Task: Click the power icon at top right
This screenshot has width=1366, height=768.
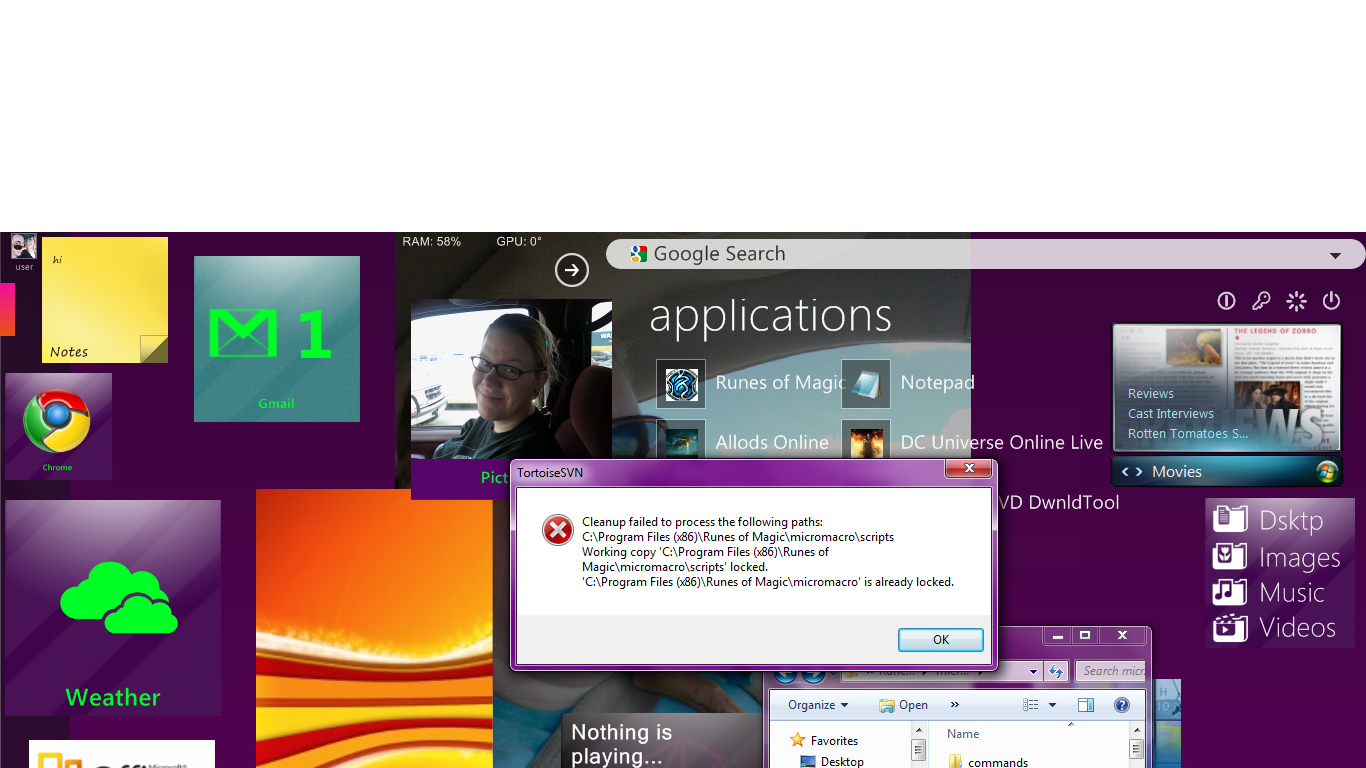Action: 1331,301
